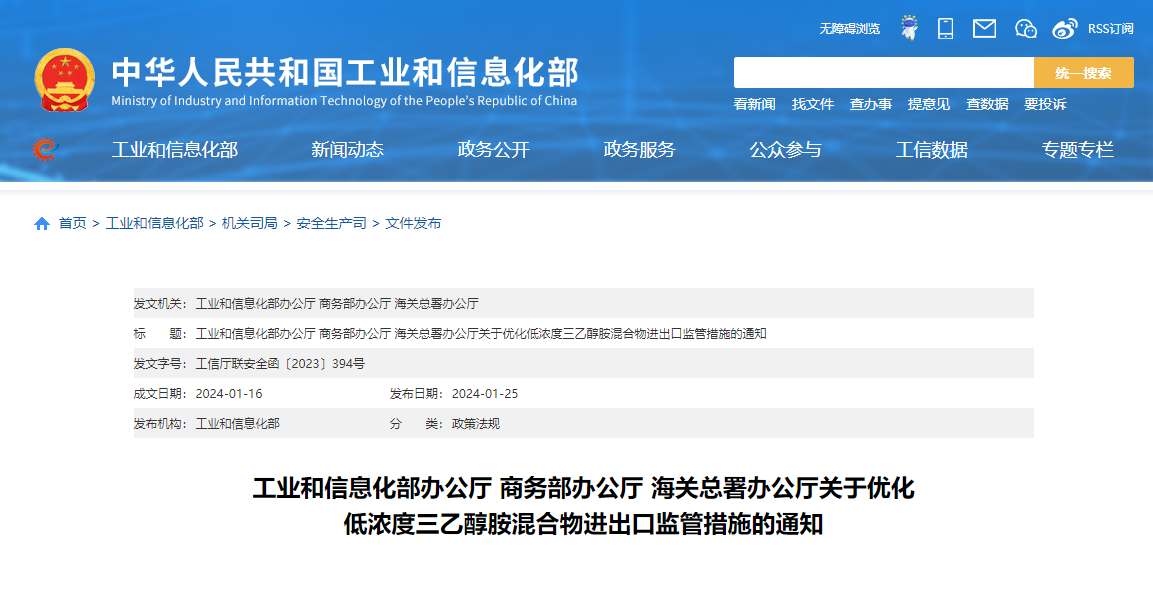Select the 发布机构 value 工业和信息化部

click(238, 424)
